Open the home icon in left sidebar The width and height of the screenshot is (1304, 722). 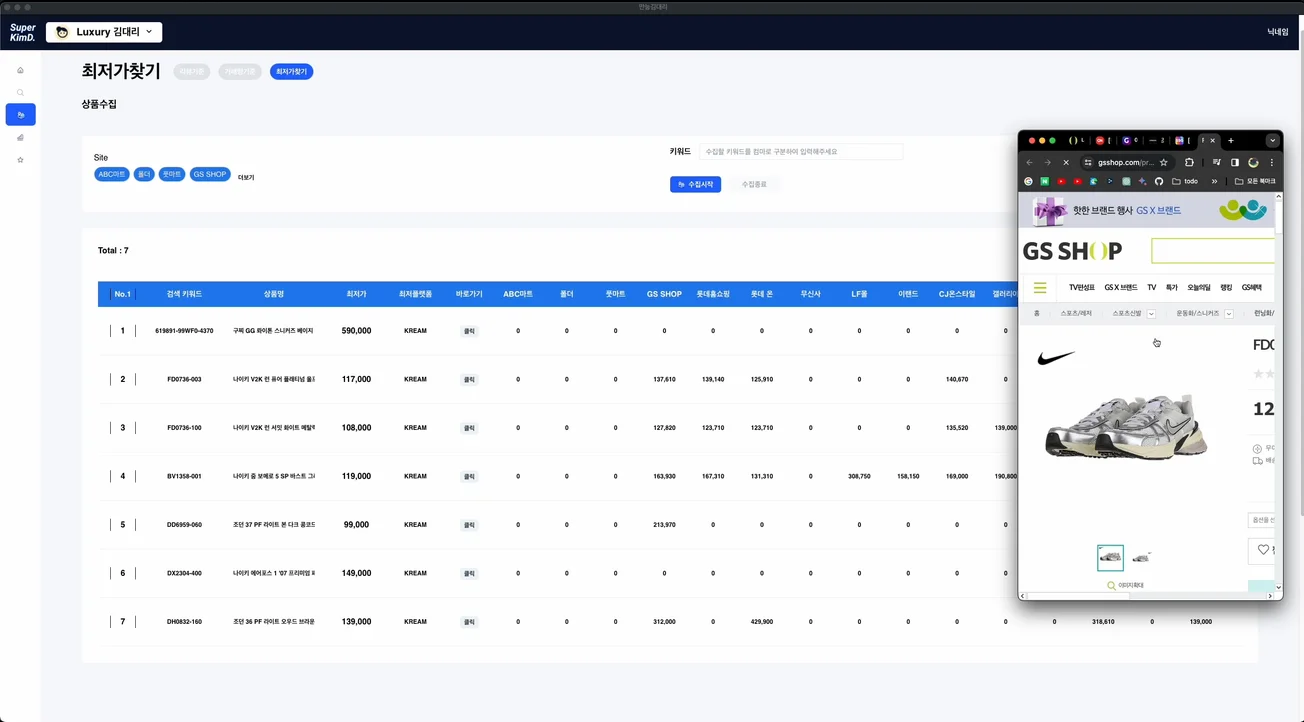pyautogui.click(x=20, y=70)
